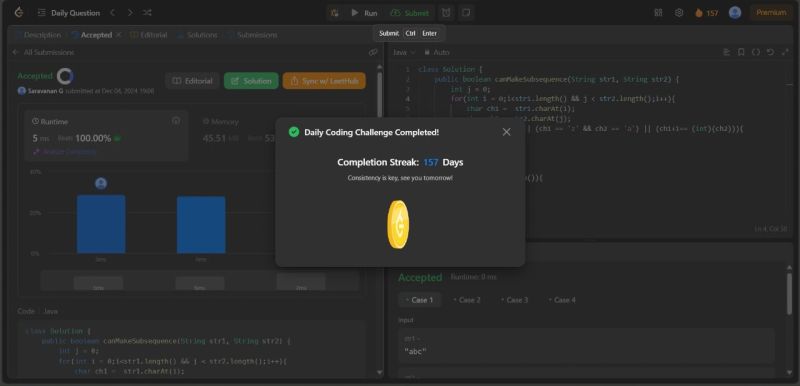The image size is (800, 386).
Task: Click the Accepted text in test result panel
Action: (x=420, y=277)
